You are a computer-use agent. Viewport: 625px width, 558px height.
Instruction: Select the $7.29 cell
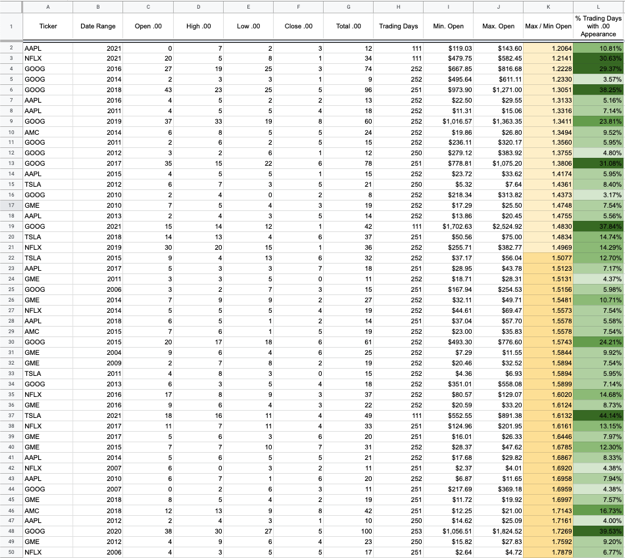pos(448,353)
